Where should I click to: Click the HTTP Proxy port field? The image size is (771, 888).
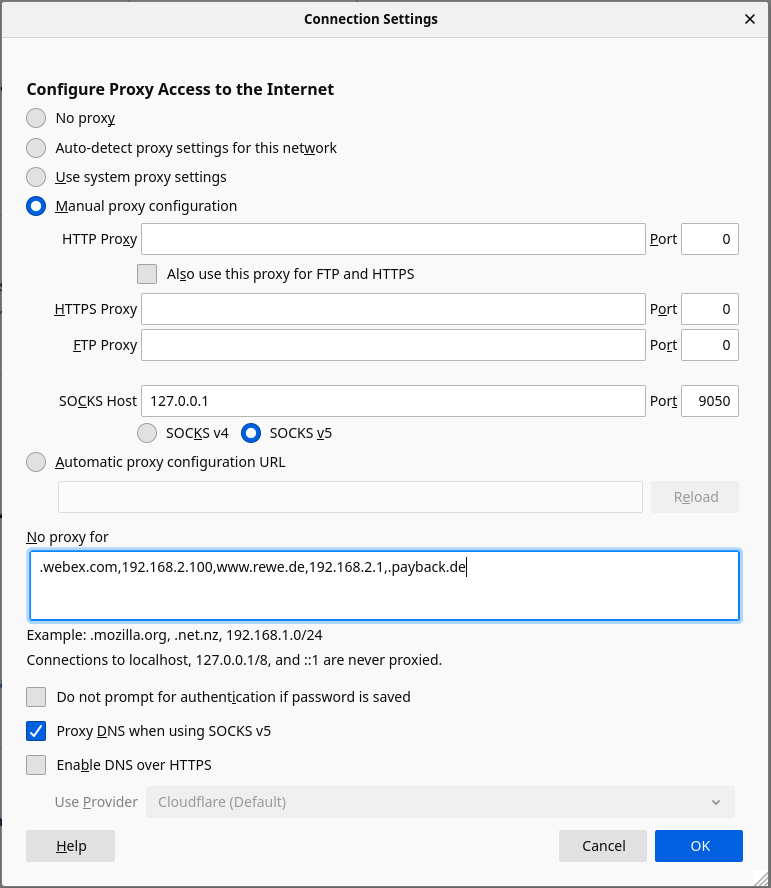(709, 239)
